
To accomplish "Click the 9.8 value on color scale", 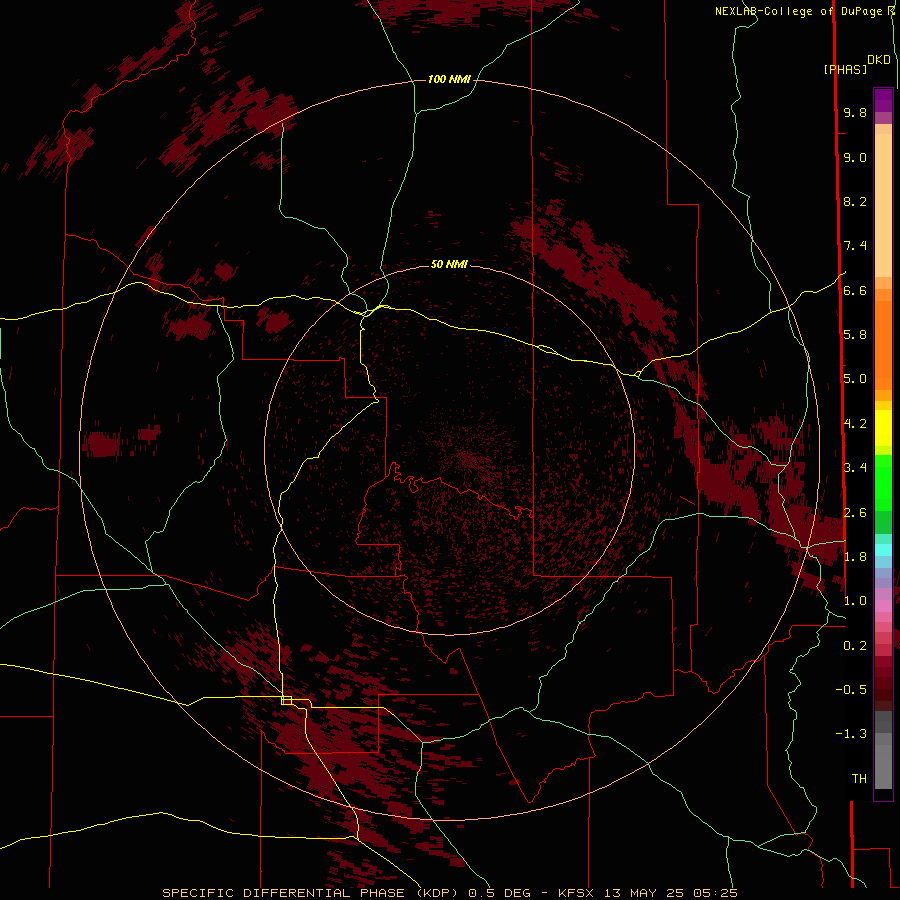I will (855, 112).
